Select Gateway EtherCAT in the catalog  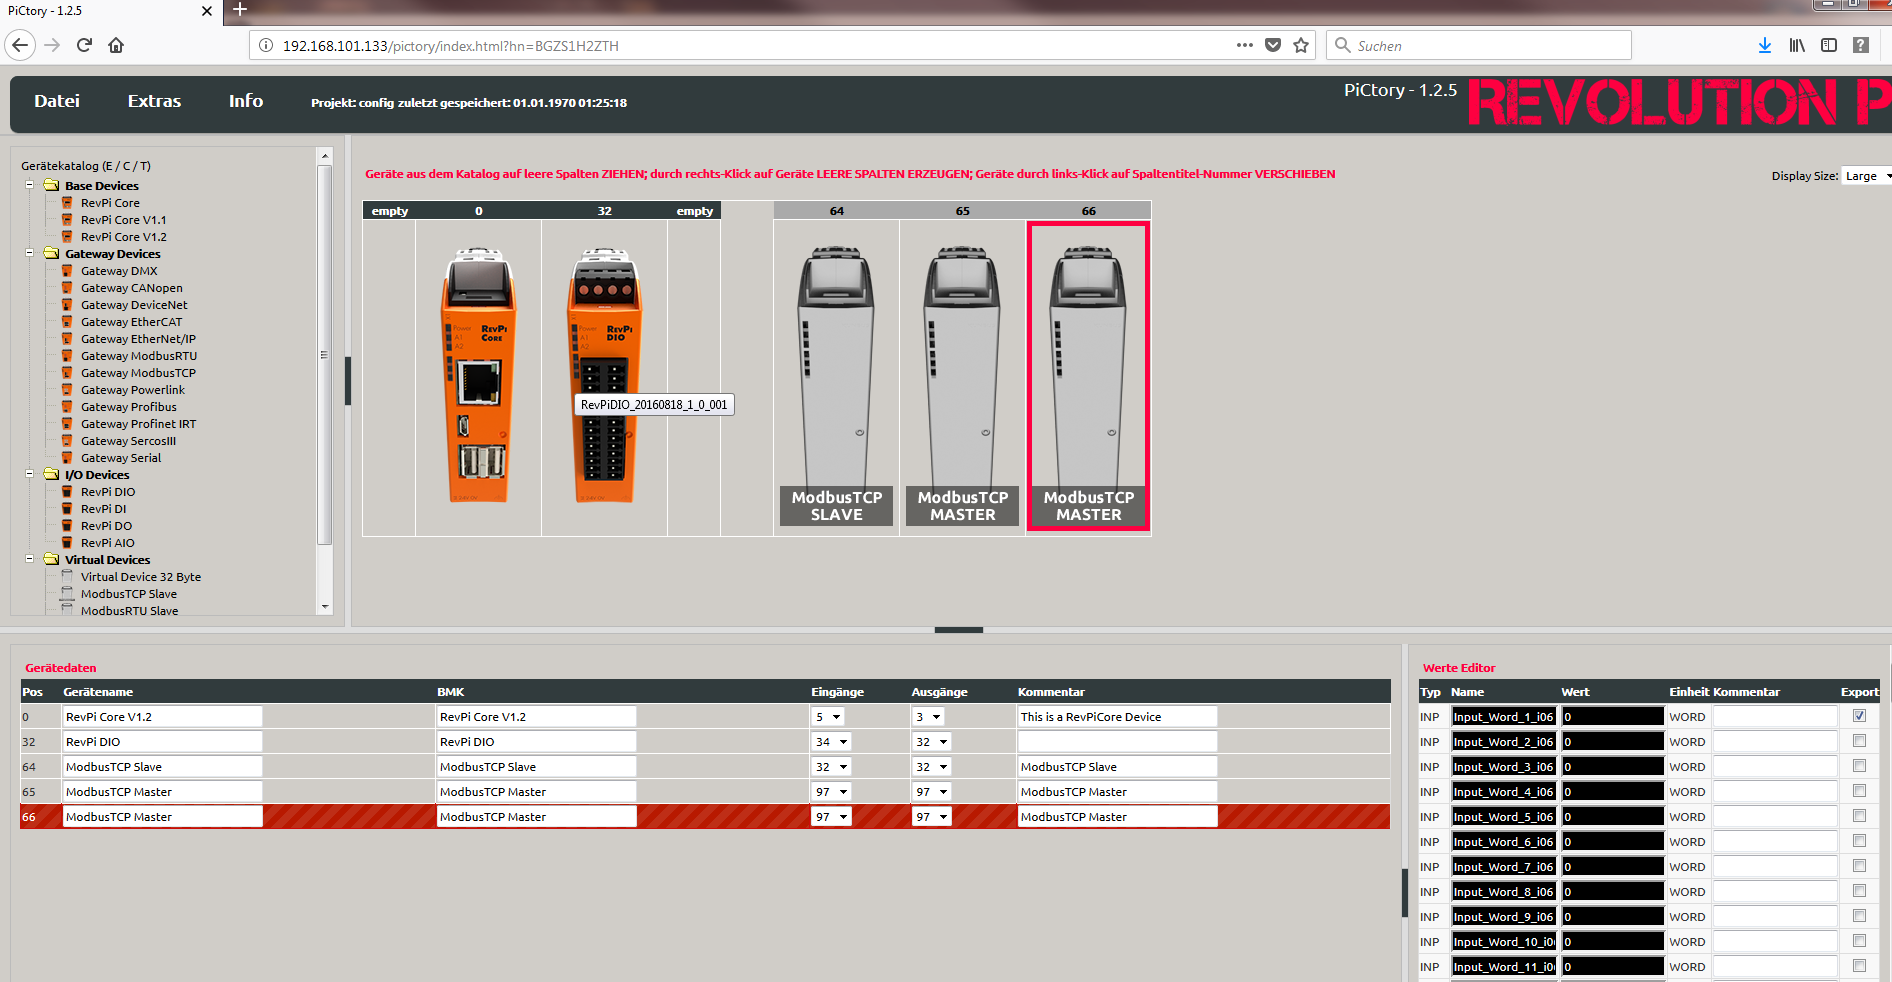point(132,322)
